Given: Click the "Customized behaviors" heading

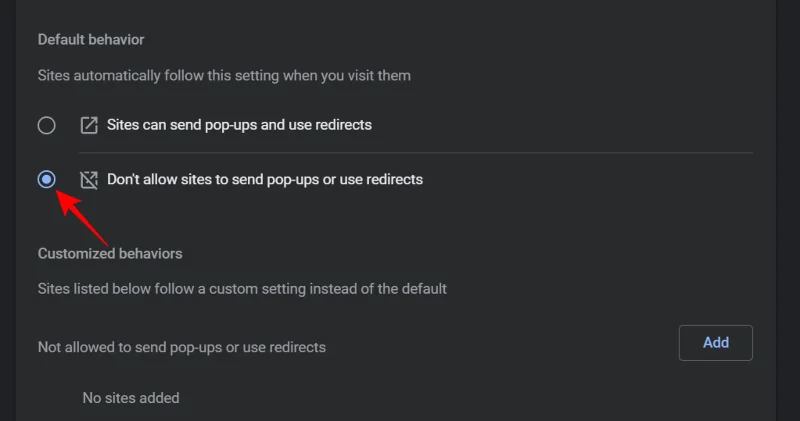Looking at the screenshot, I should (x=110, y=254).
